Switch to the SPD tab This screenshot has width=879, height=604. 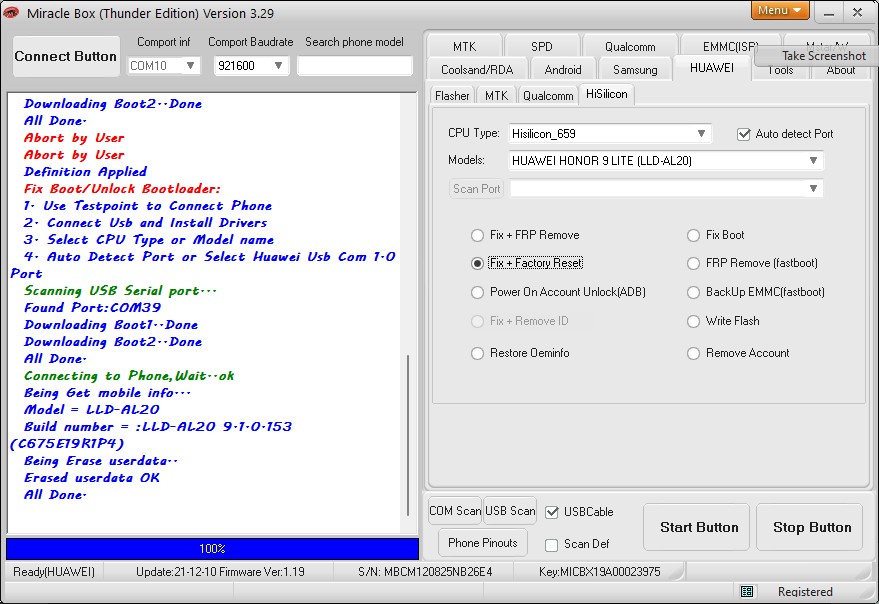pos(542,47)
